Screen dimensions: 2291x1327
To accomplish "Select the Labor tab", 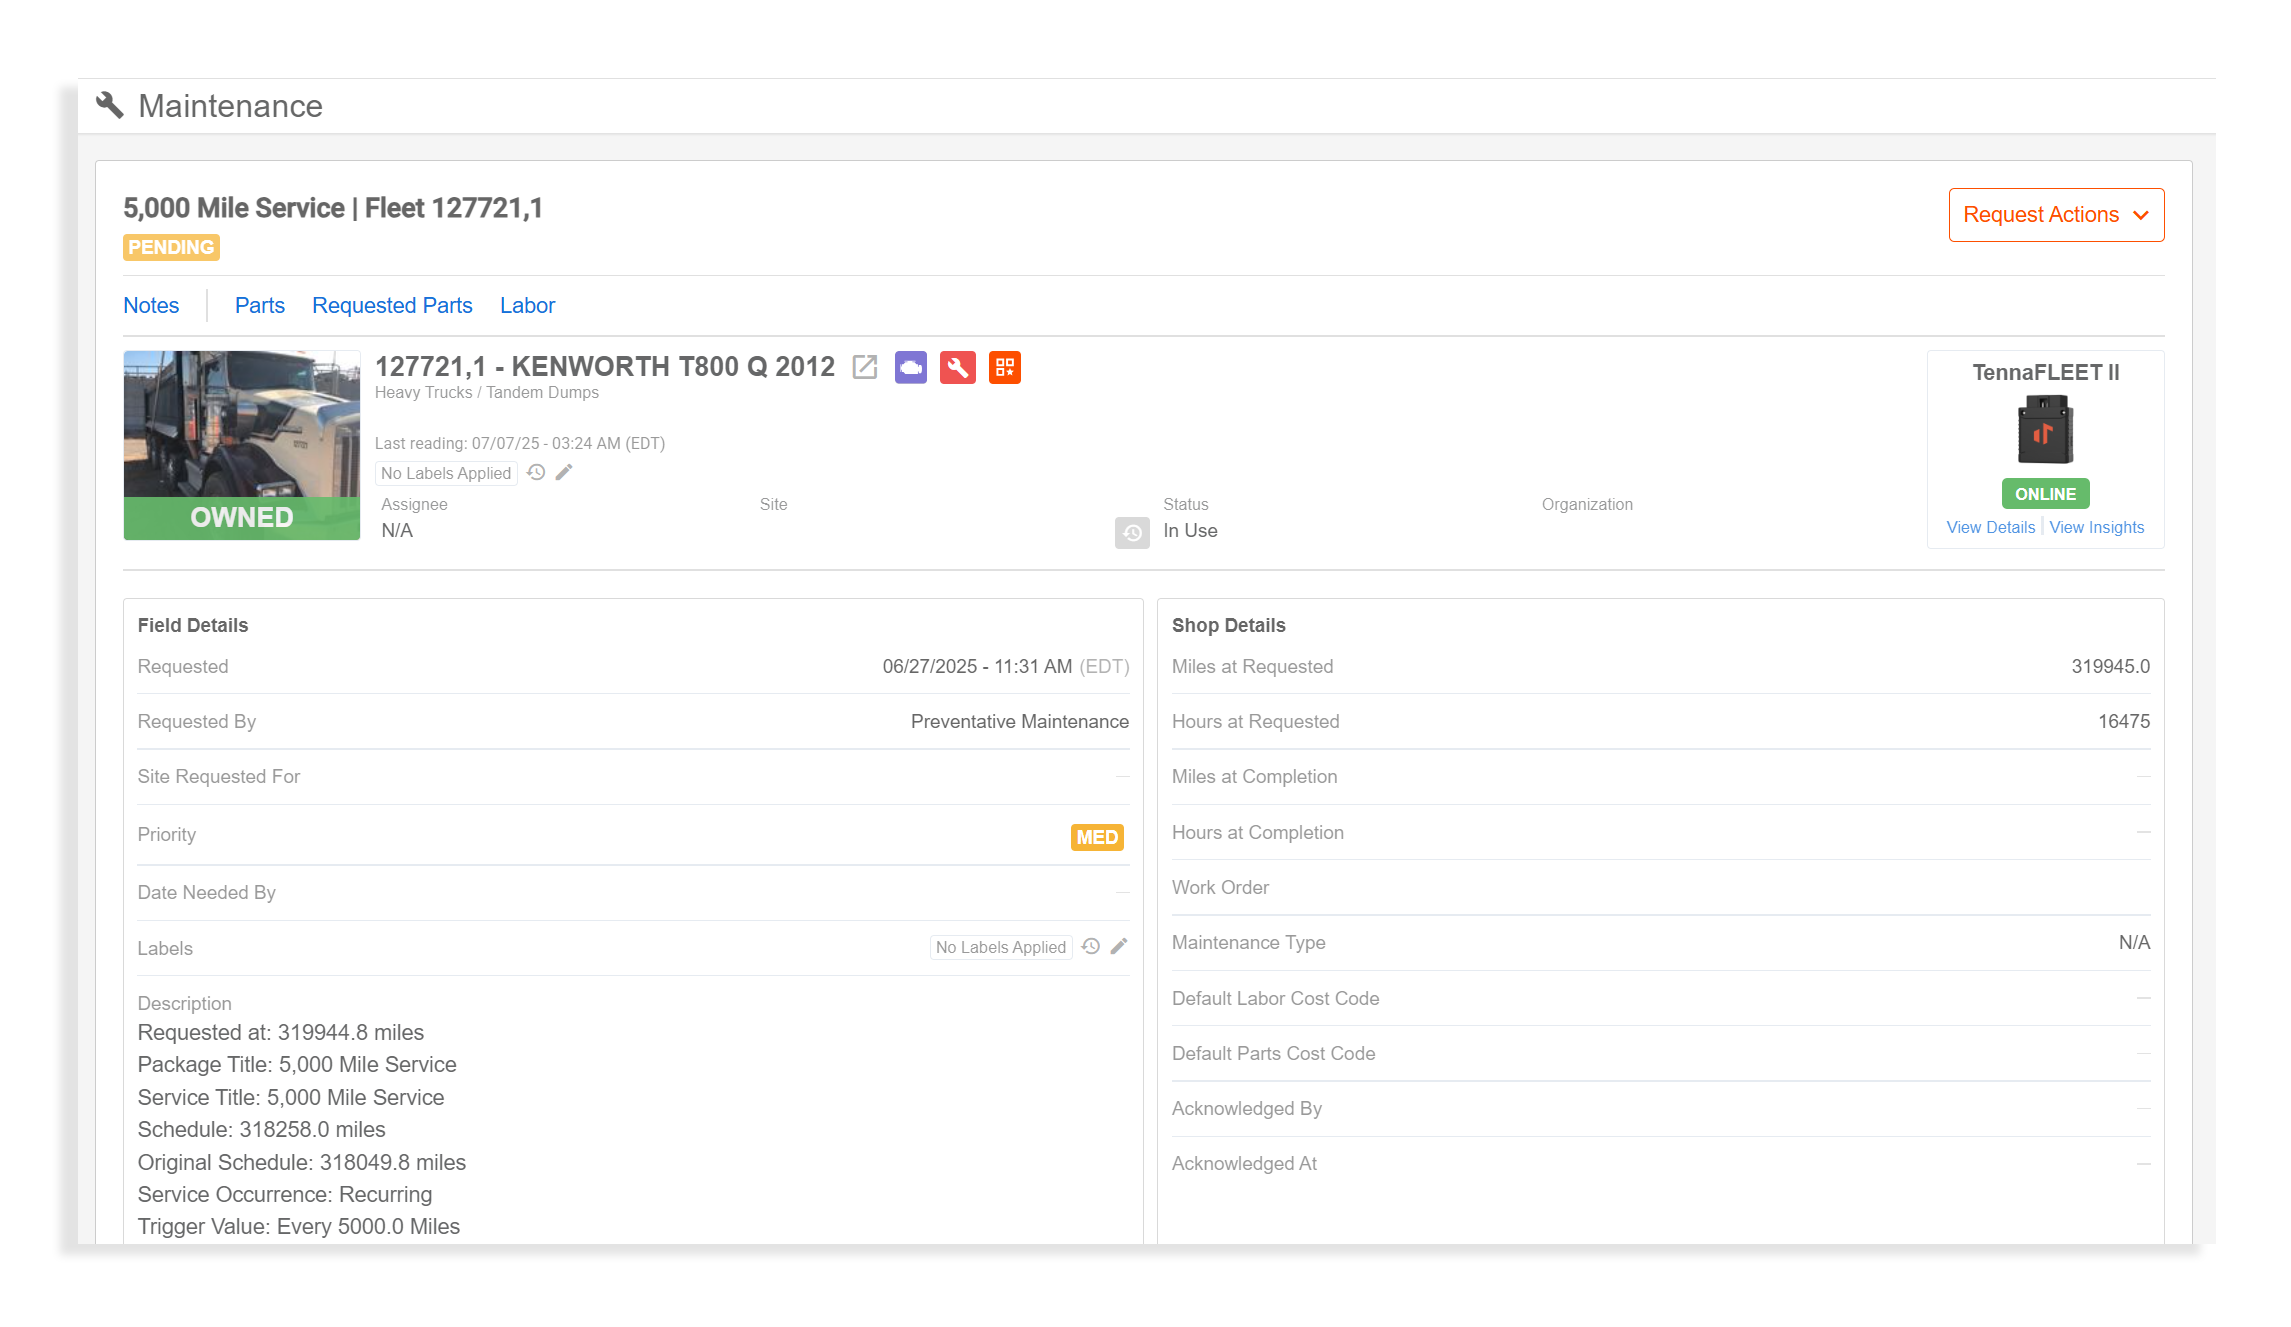I will (528, 306).
